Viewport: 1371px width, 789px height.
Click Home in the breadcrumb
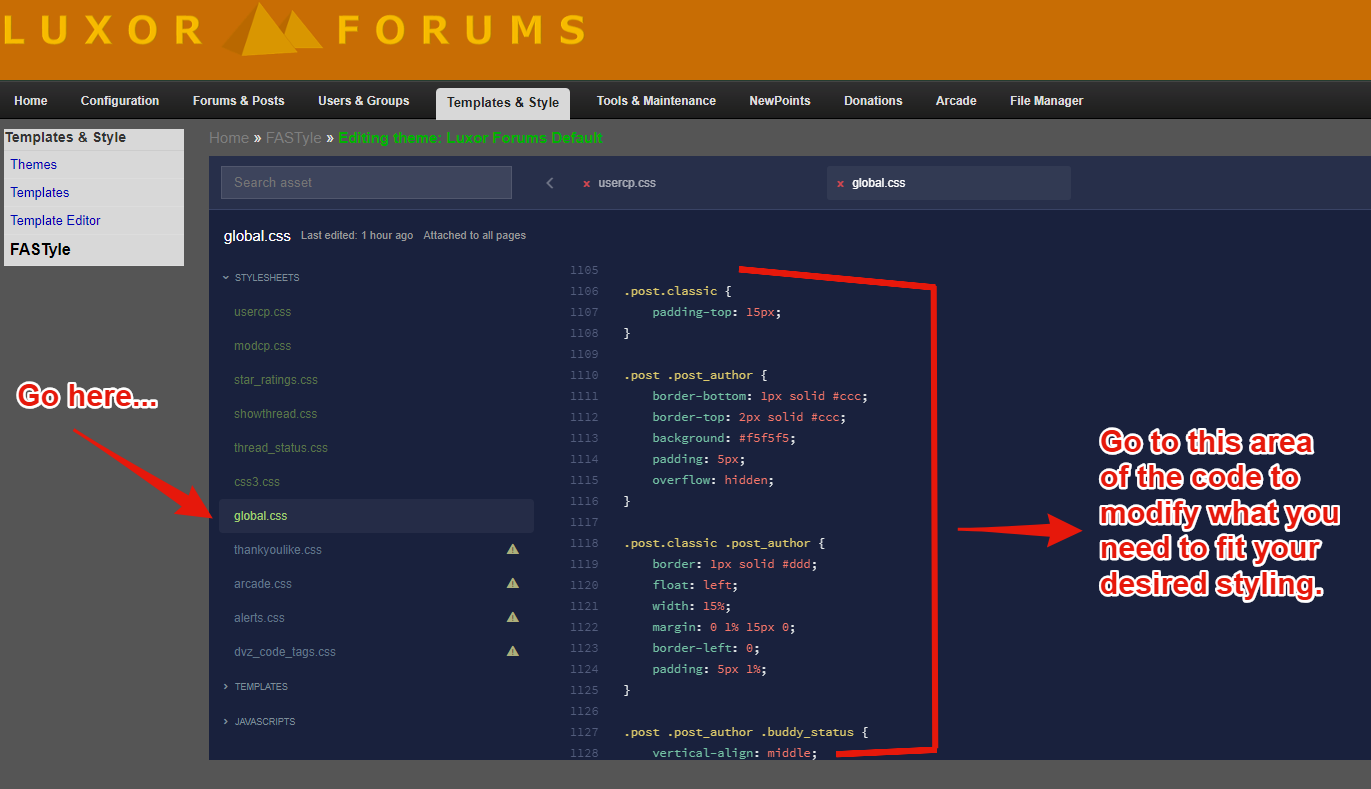pyautogui.click(x=229, y=138)
